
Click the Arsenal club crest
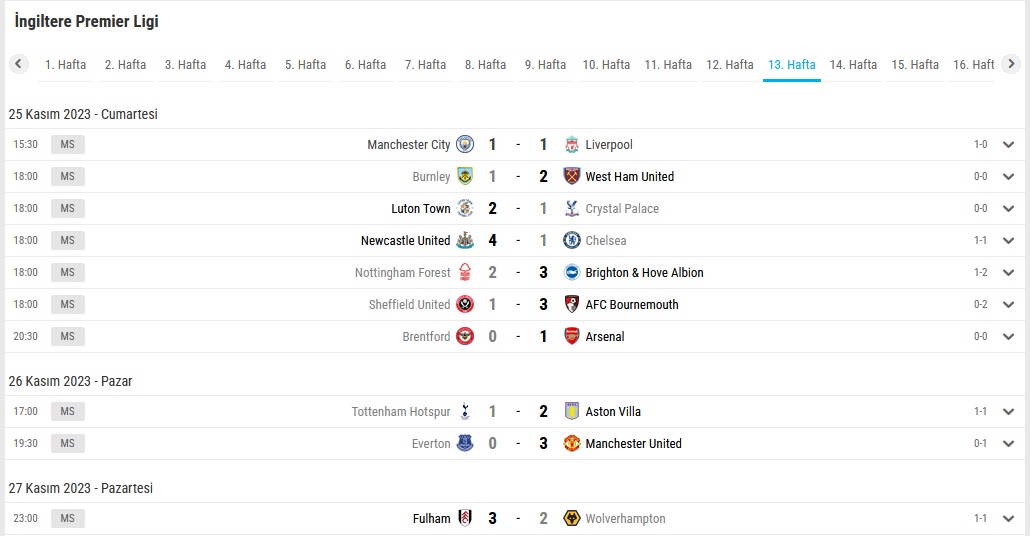(572, 336)
